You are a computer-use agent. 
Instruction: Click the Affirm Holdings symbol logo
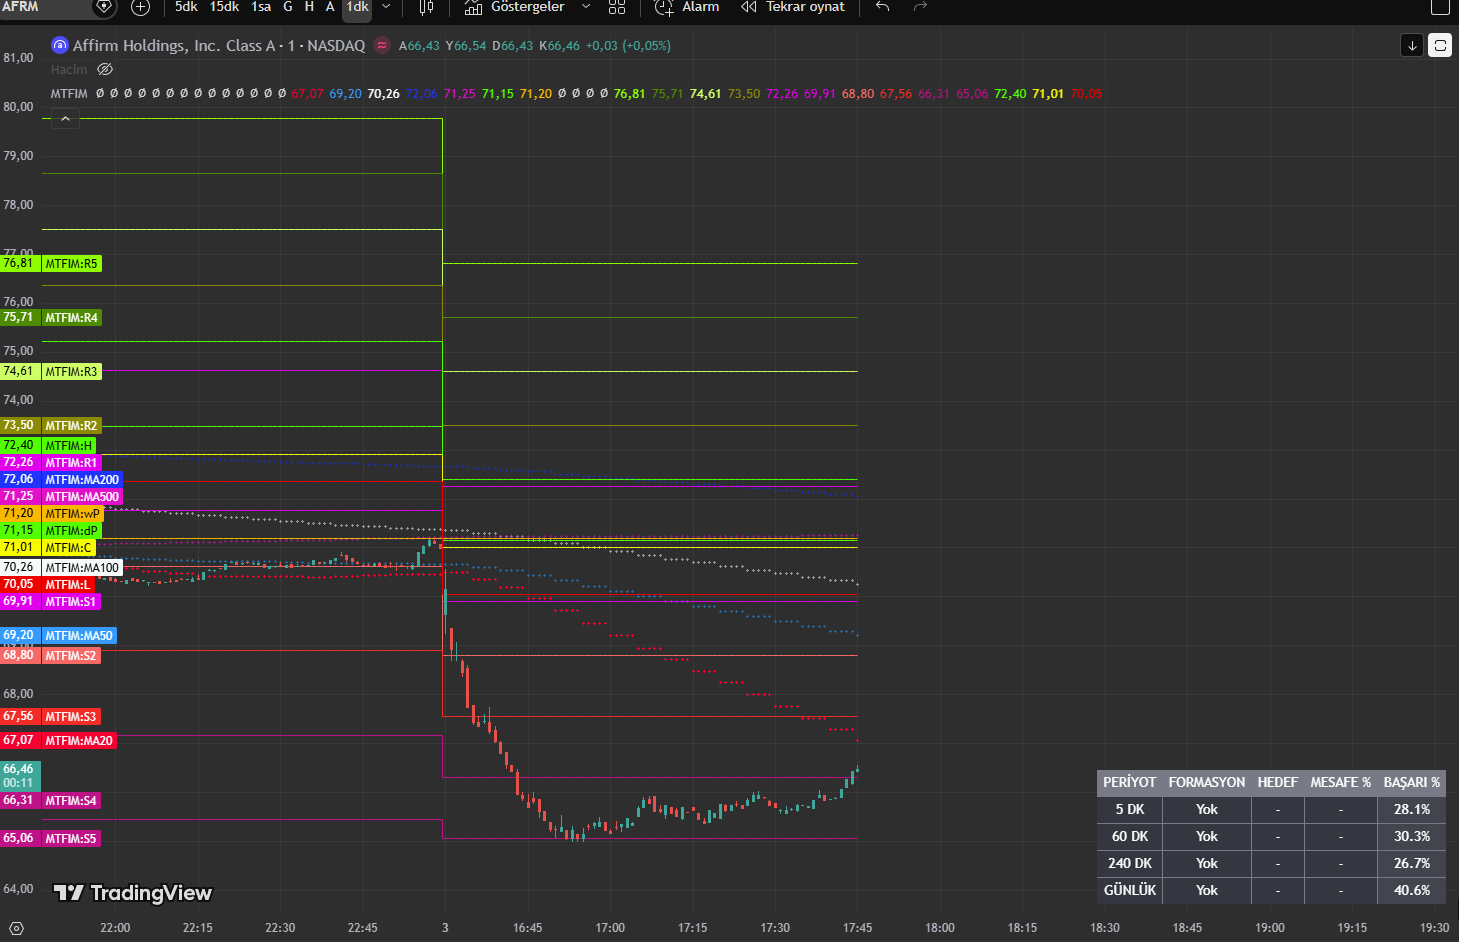pyautogui.click(x=60, y=45)
